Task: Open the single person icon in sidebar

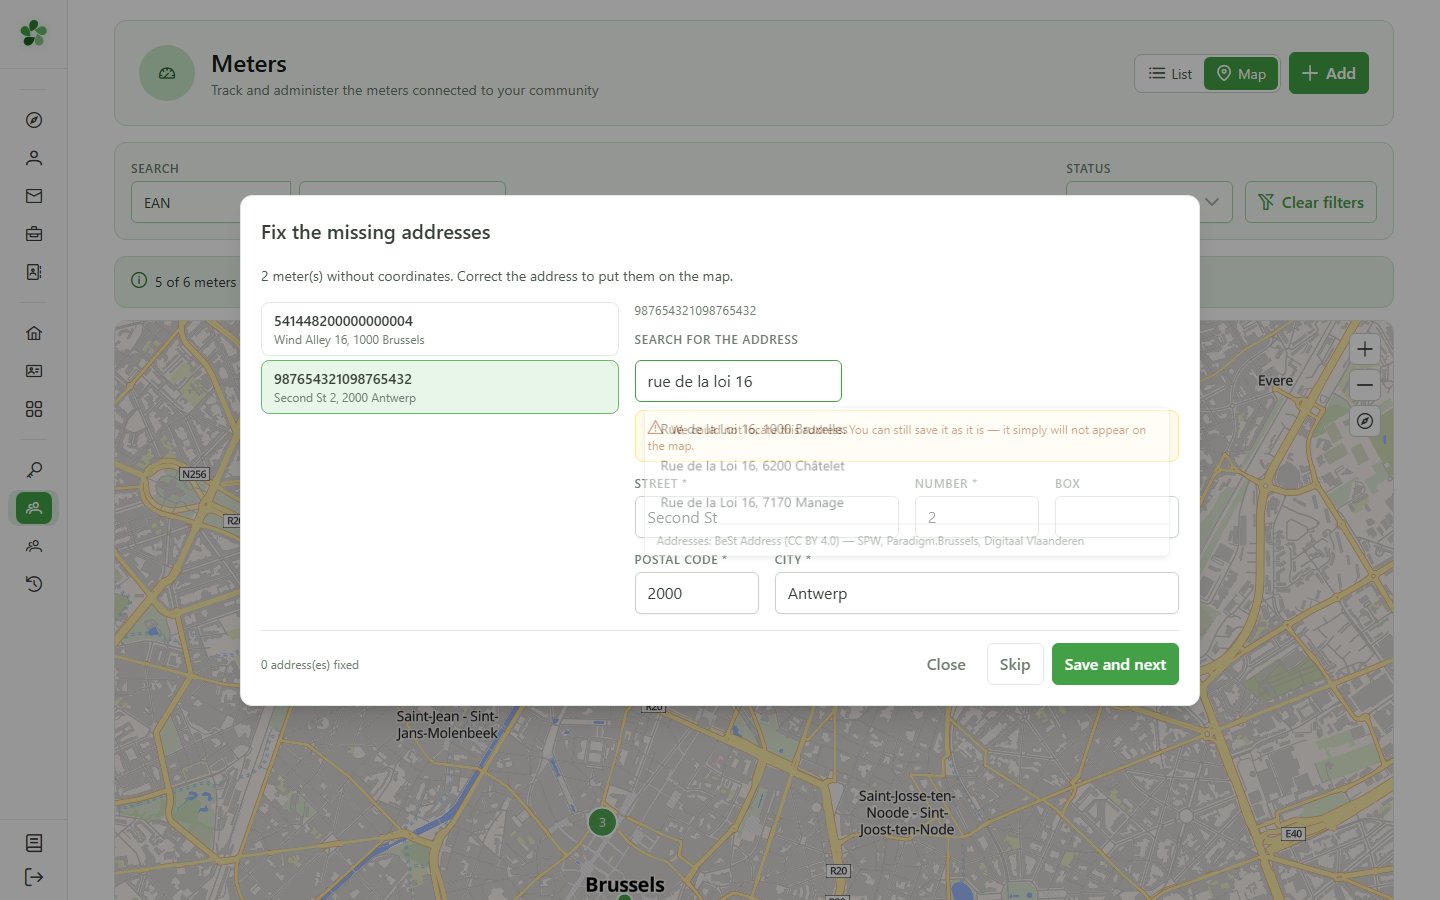Action: coord(34,158)
